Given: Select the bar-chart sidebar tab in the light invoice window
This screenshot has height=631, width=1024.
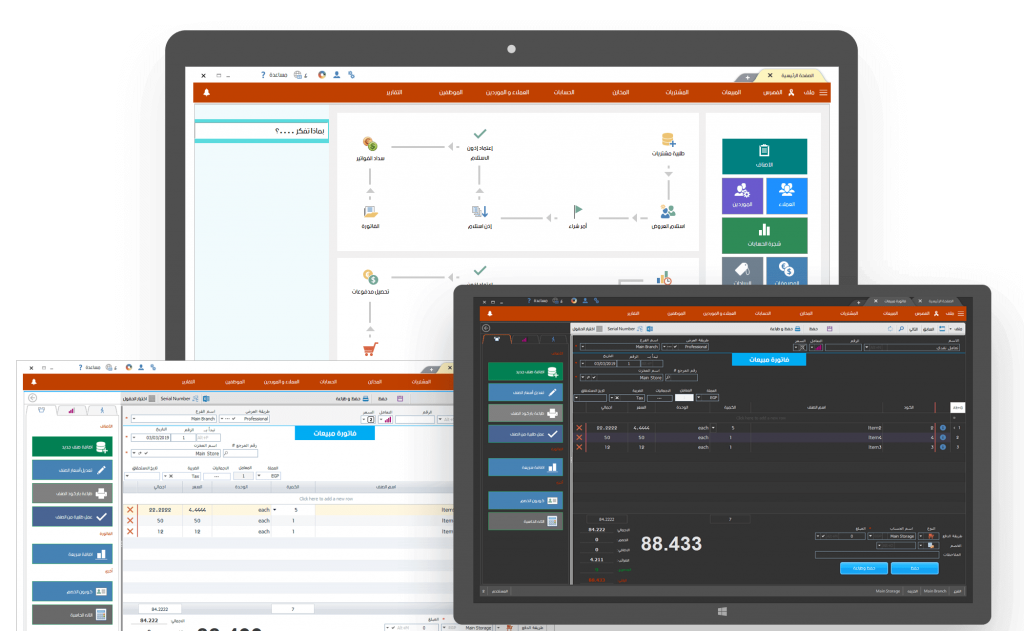Looking at the screenshot, I should tap(71, 410).
